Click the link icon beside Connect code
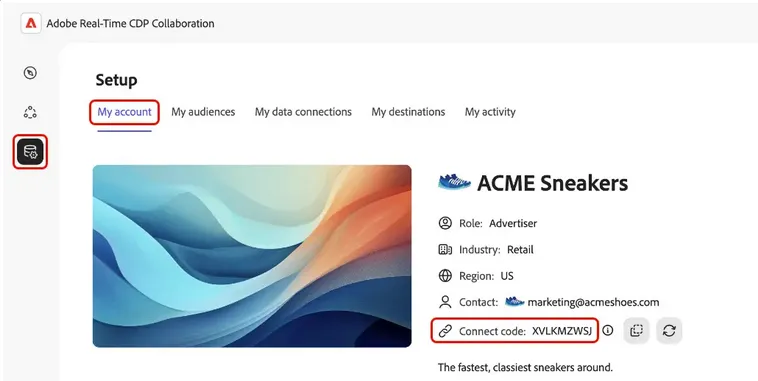This screenshot has width=758, height=381. [x=445, y=331]
